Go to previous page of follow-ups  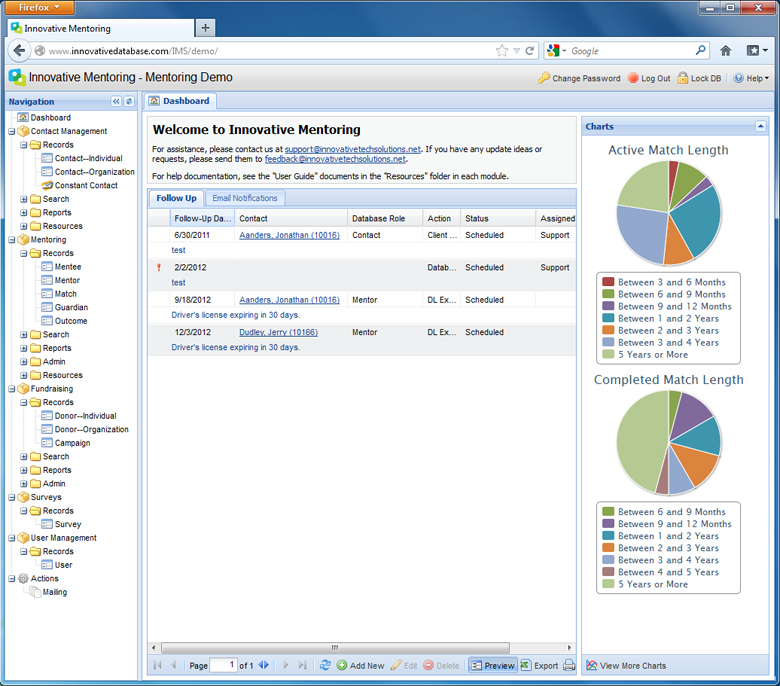174,666
